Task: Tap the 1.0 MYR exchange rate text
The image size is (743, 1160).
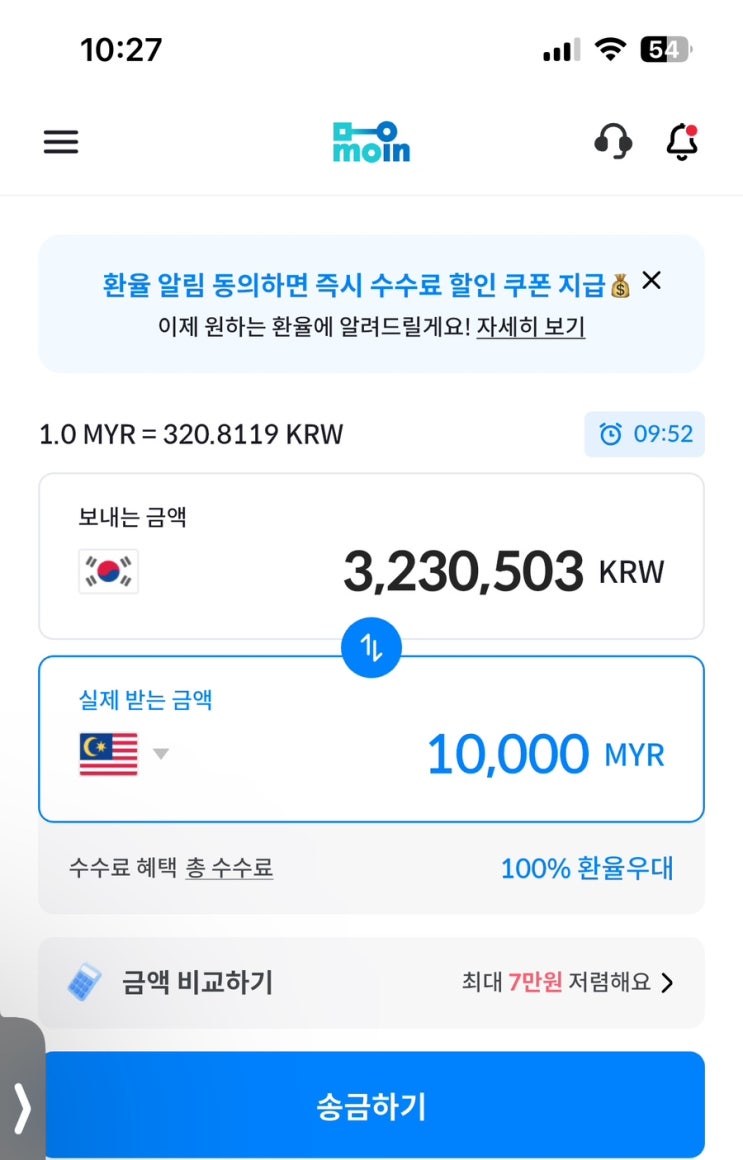Action: [191, 435]
